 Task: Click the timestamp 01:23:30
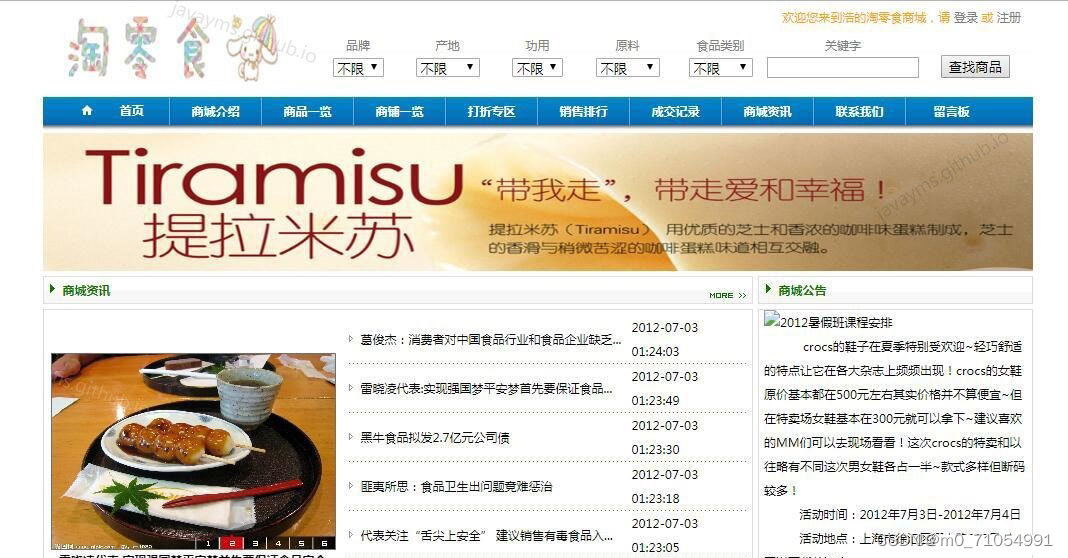coord(655,450)
